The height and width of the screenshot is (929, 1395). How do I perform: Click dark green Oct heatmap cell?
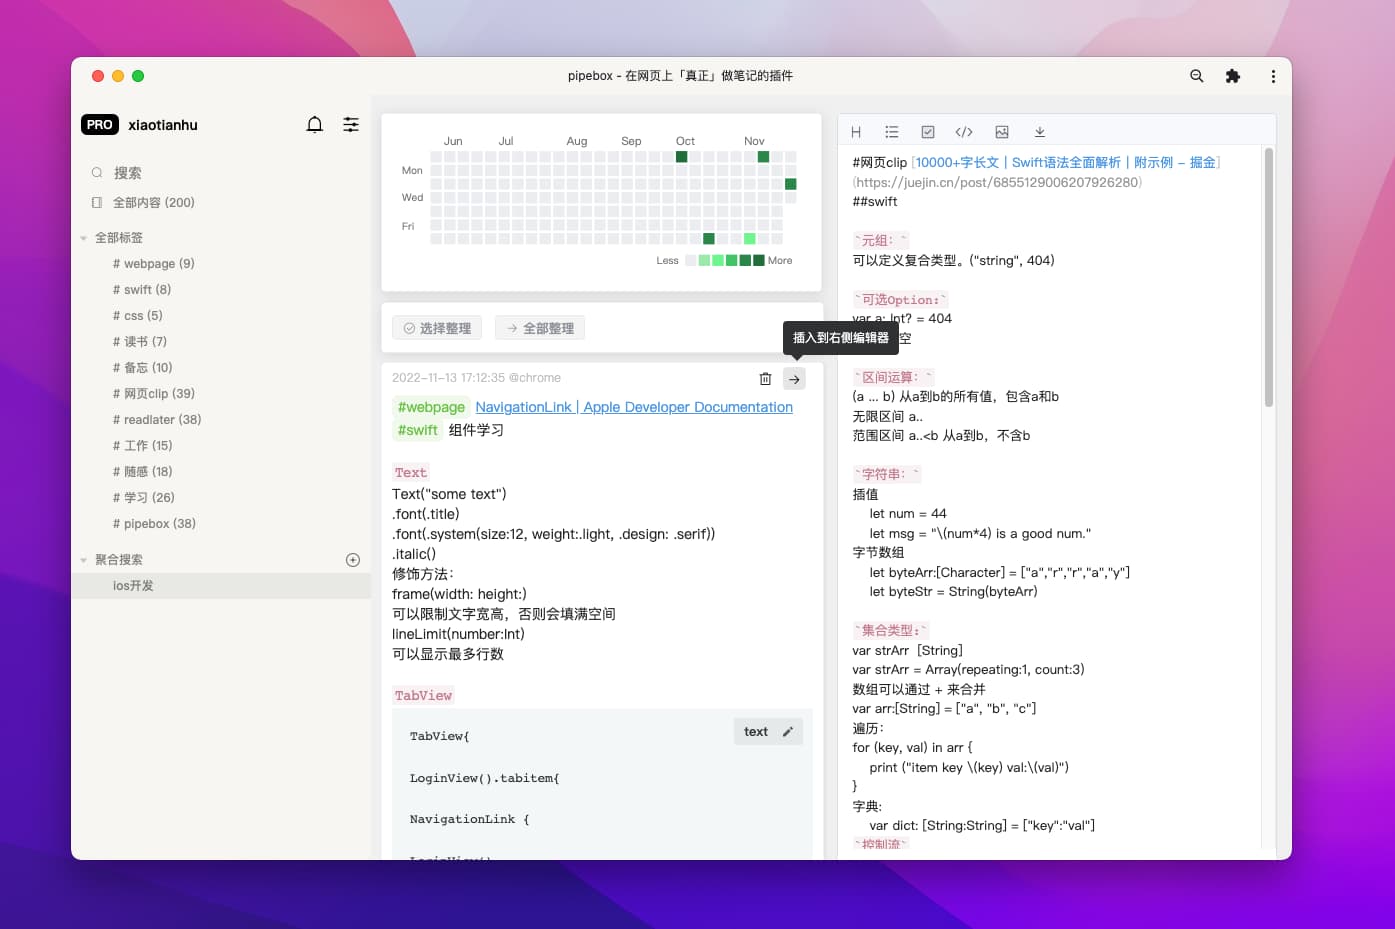[682, 157]
